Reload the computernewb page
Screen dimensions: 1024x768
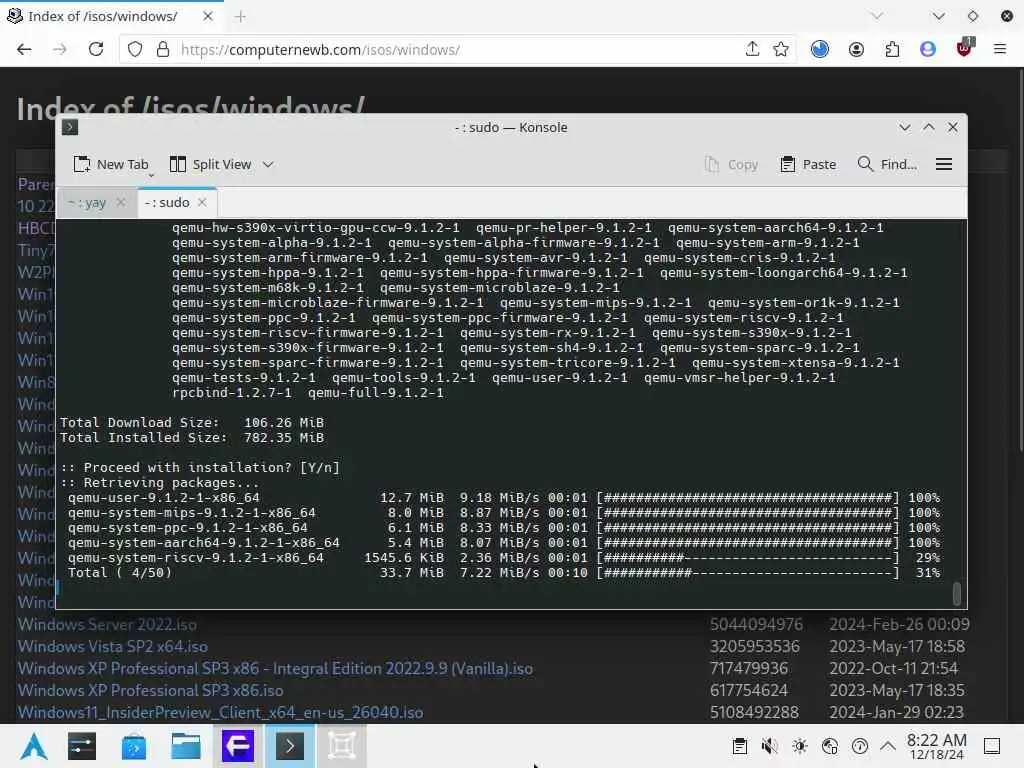pyautogui.click(x=96, y=50)
